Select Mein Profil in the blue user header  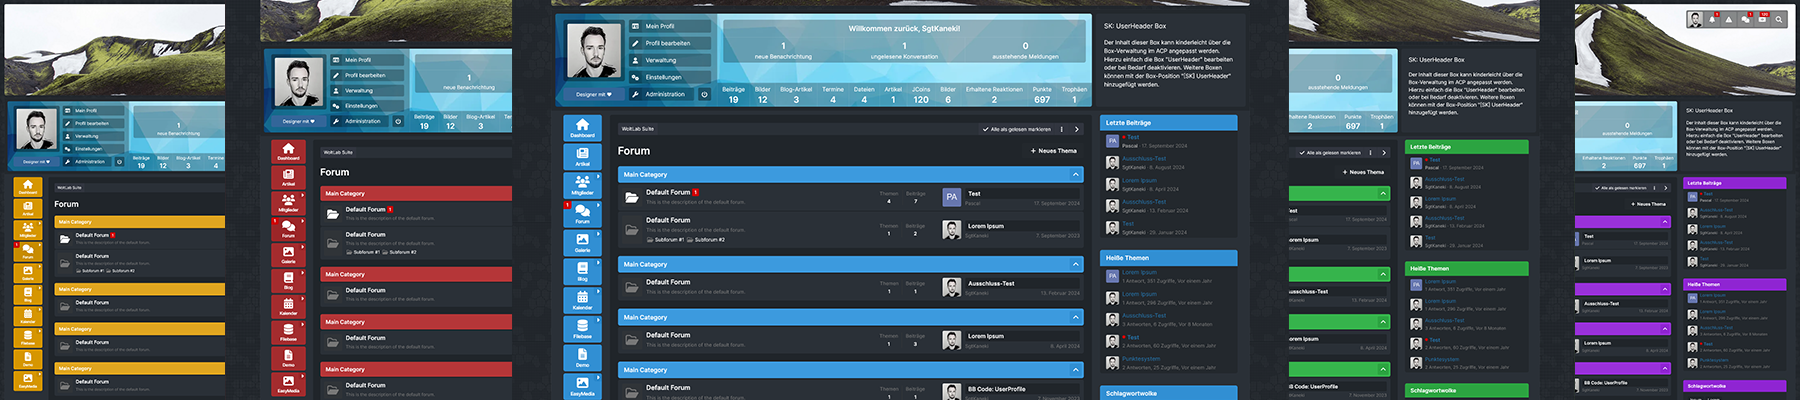(x=659, y=26)
